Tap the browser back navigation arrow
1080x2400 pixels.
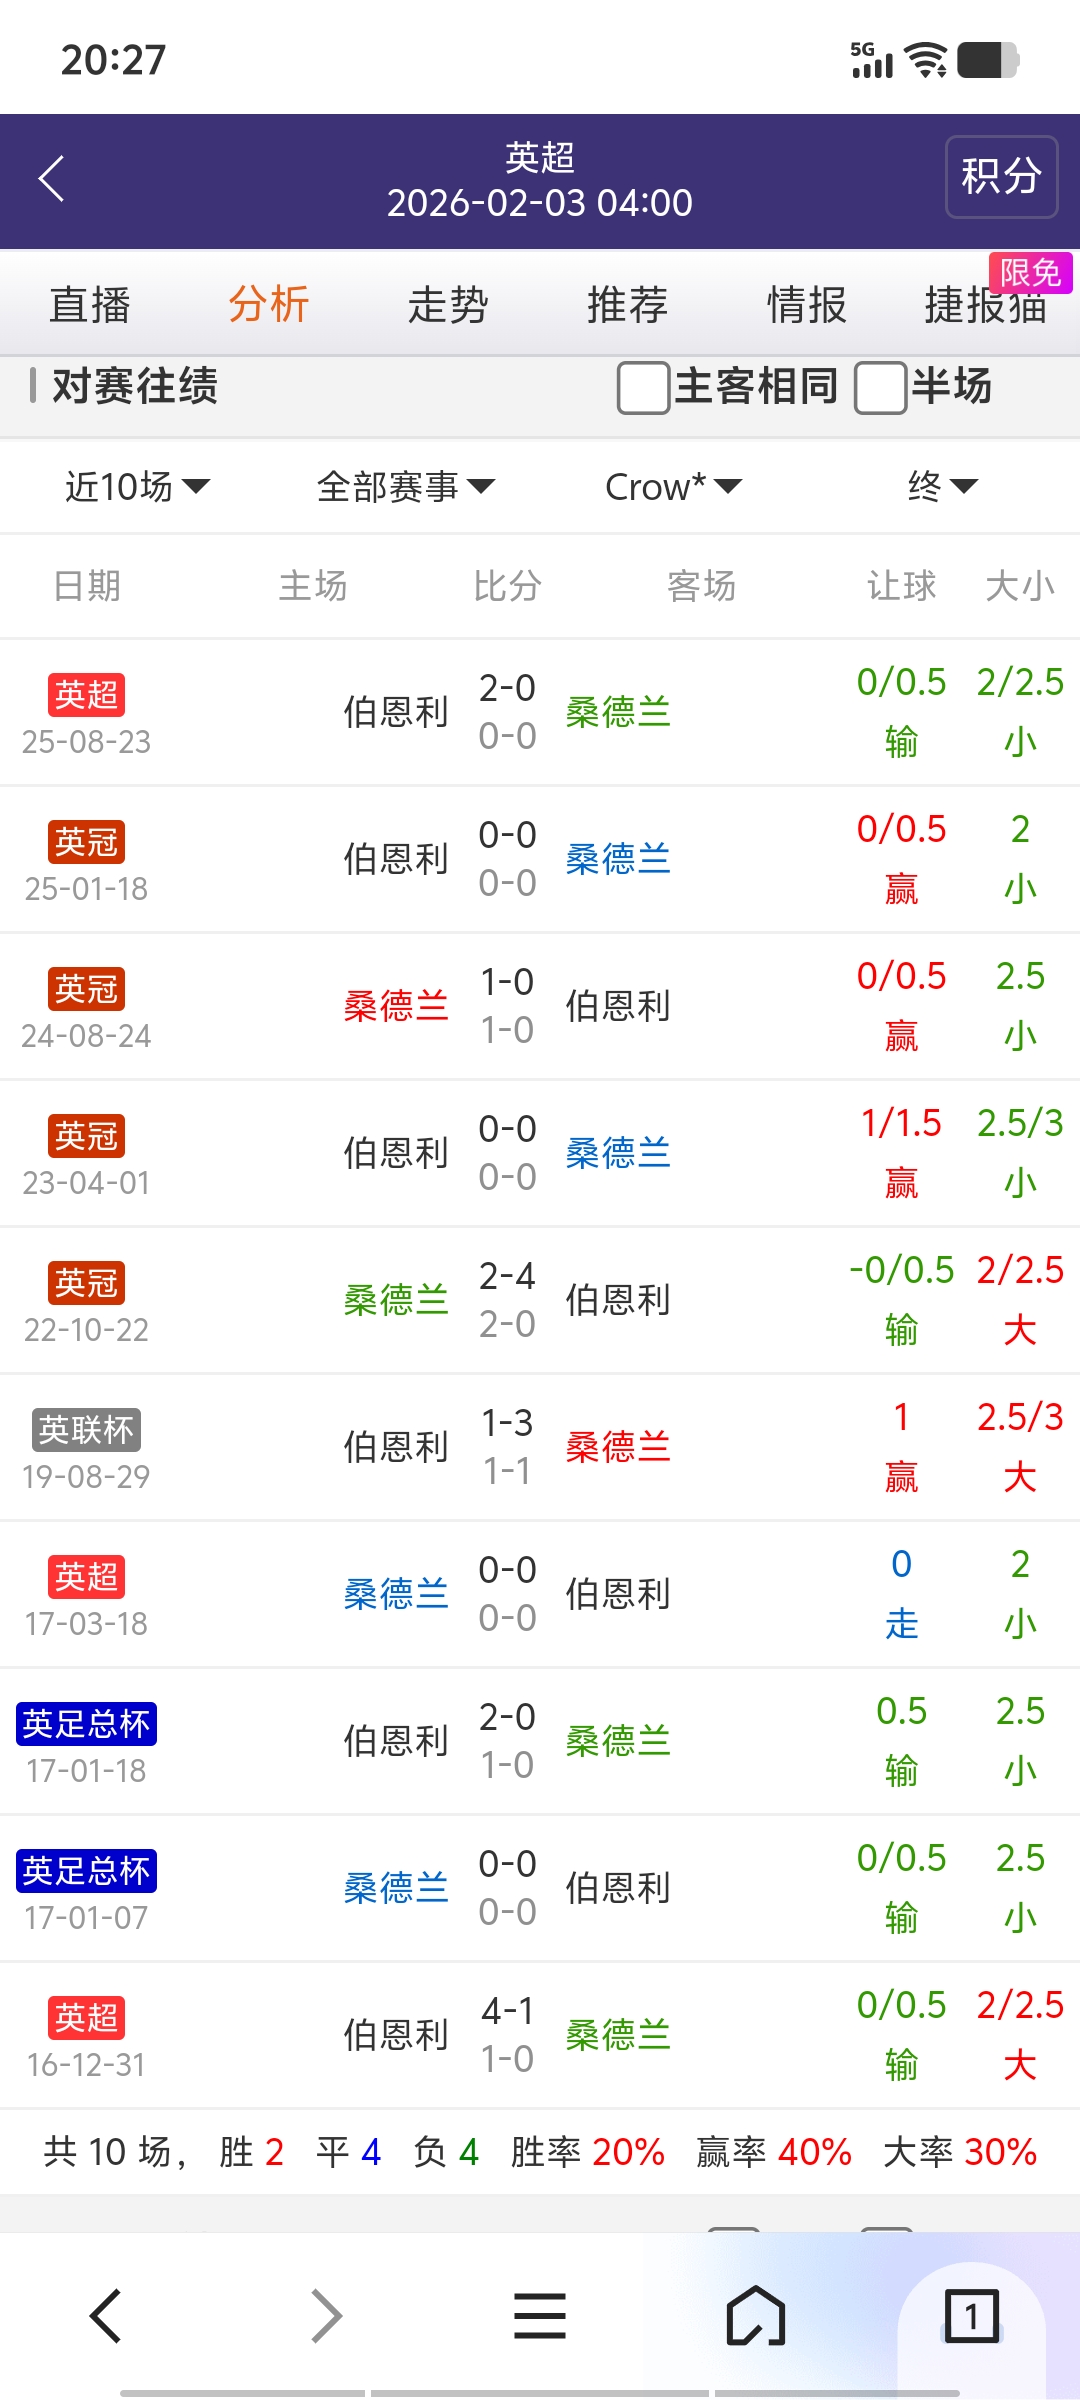click(106, 2316)
